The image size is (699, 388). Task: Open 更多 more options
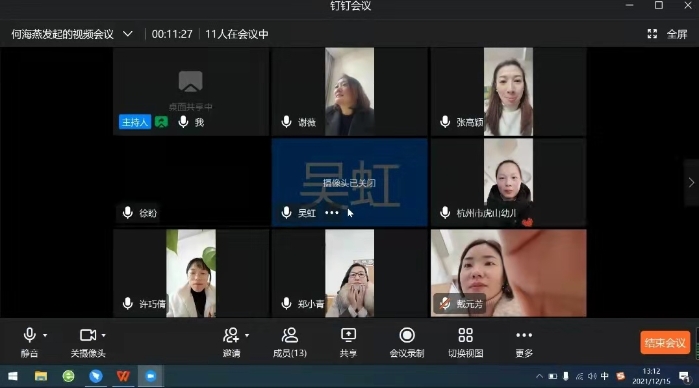pos(524,342)
